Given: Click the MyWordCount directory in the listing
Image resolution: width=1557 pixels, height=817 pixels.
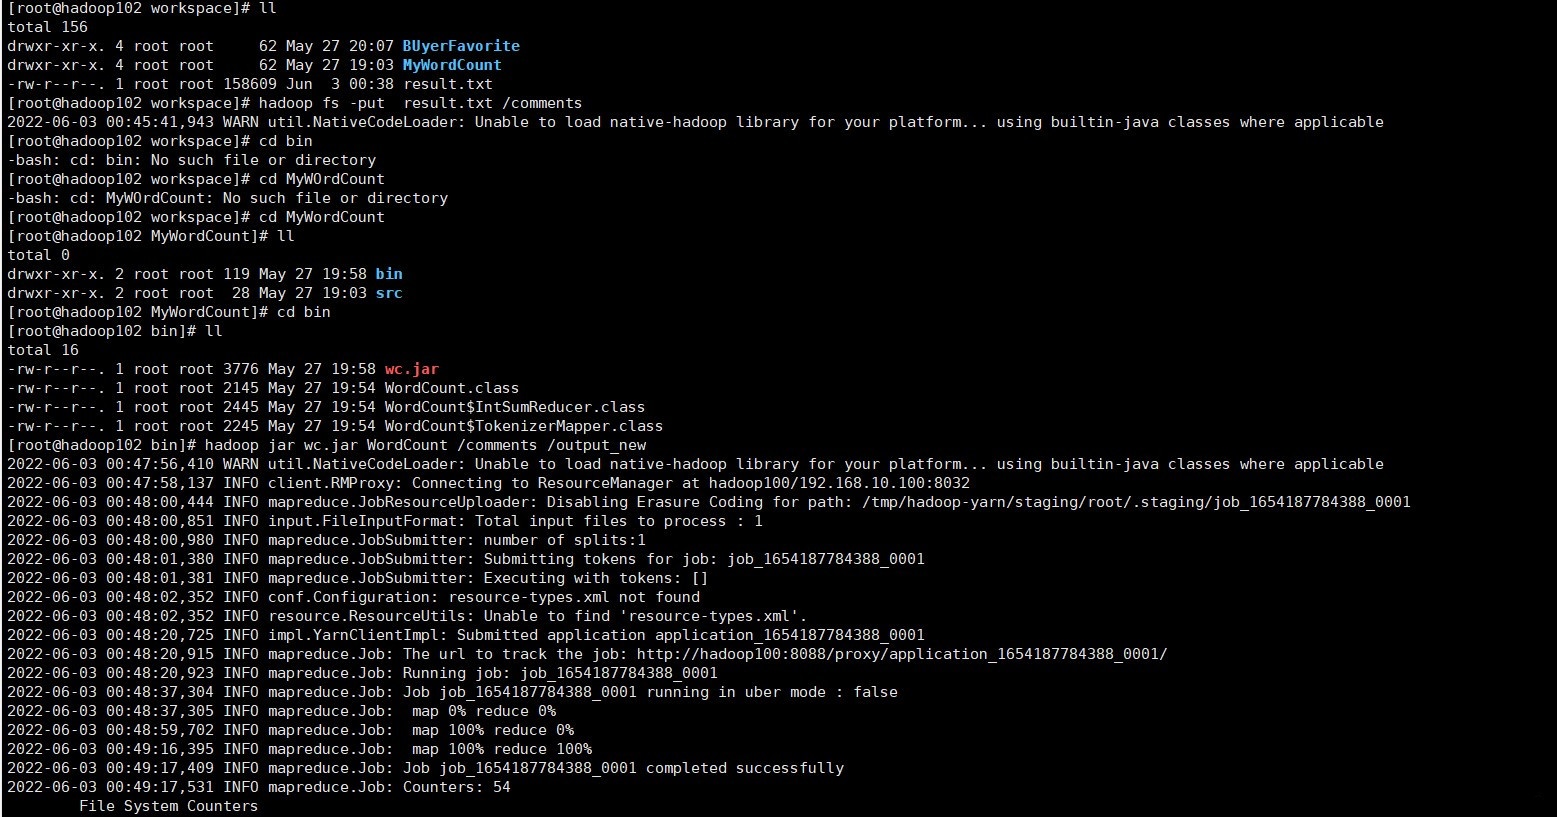Looking at the screenshot, I should 452,65.
